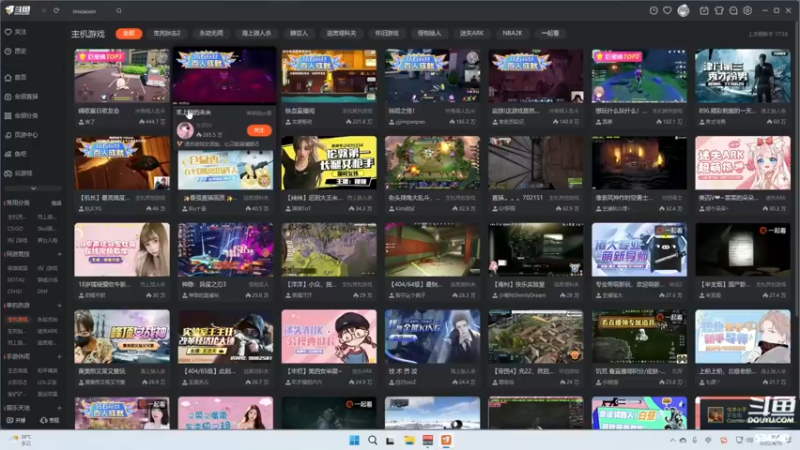Open the stream with 444.7万 heat

tap(121, 76)
